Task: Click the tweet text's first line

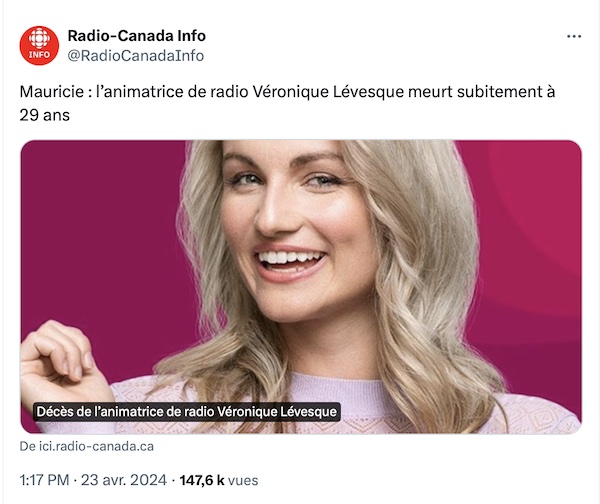Action: (x=287, y=92)
